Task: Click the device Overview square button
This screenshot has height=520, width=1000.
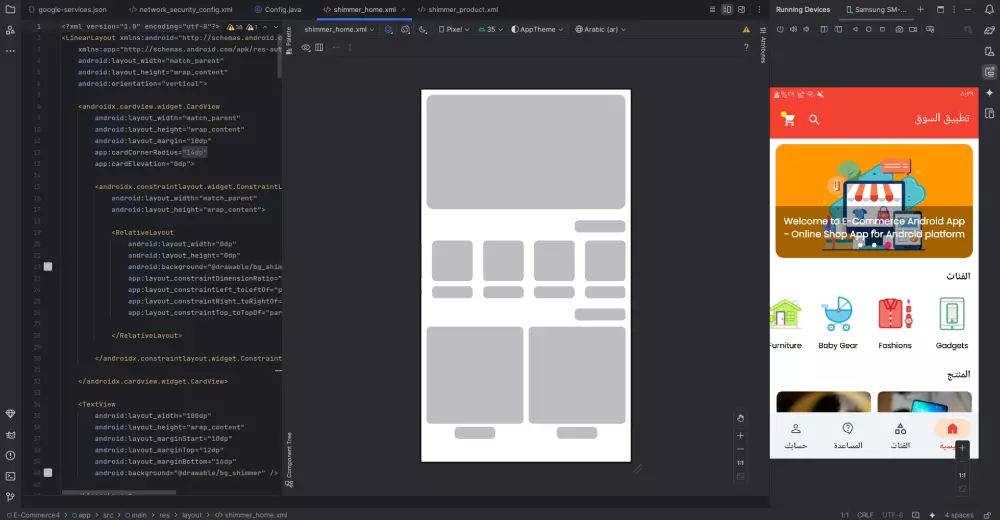Action: (883, 29)
